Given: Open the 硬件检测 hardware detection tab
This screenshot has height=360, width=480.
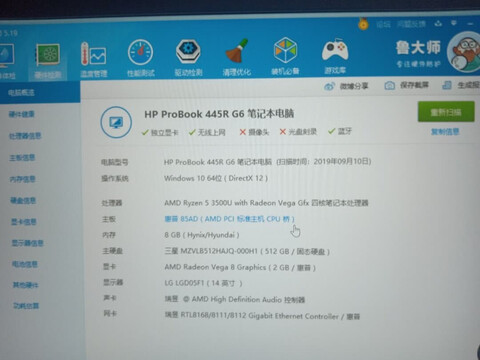Looking at the screenshot, I should click(48, 61).
